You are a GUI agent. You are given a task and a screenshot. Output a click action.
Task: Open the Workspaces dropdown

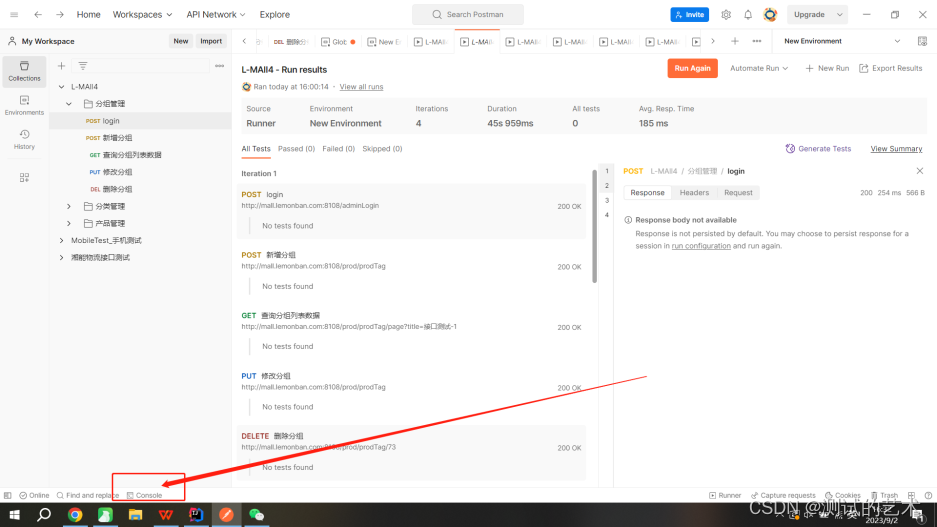point(142,14)
